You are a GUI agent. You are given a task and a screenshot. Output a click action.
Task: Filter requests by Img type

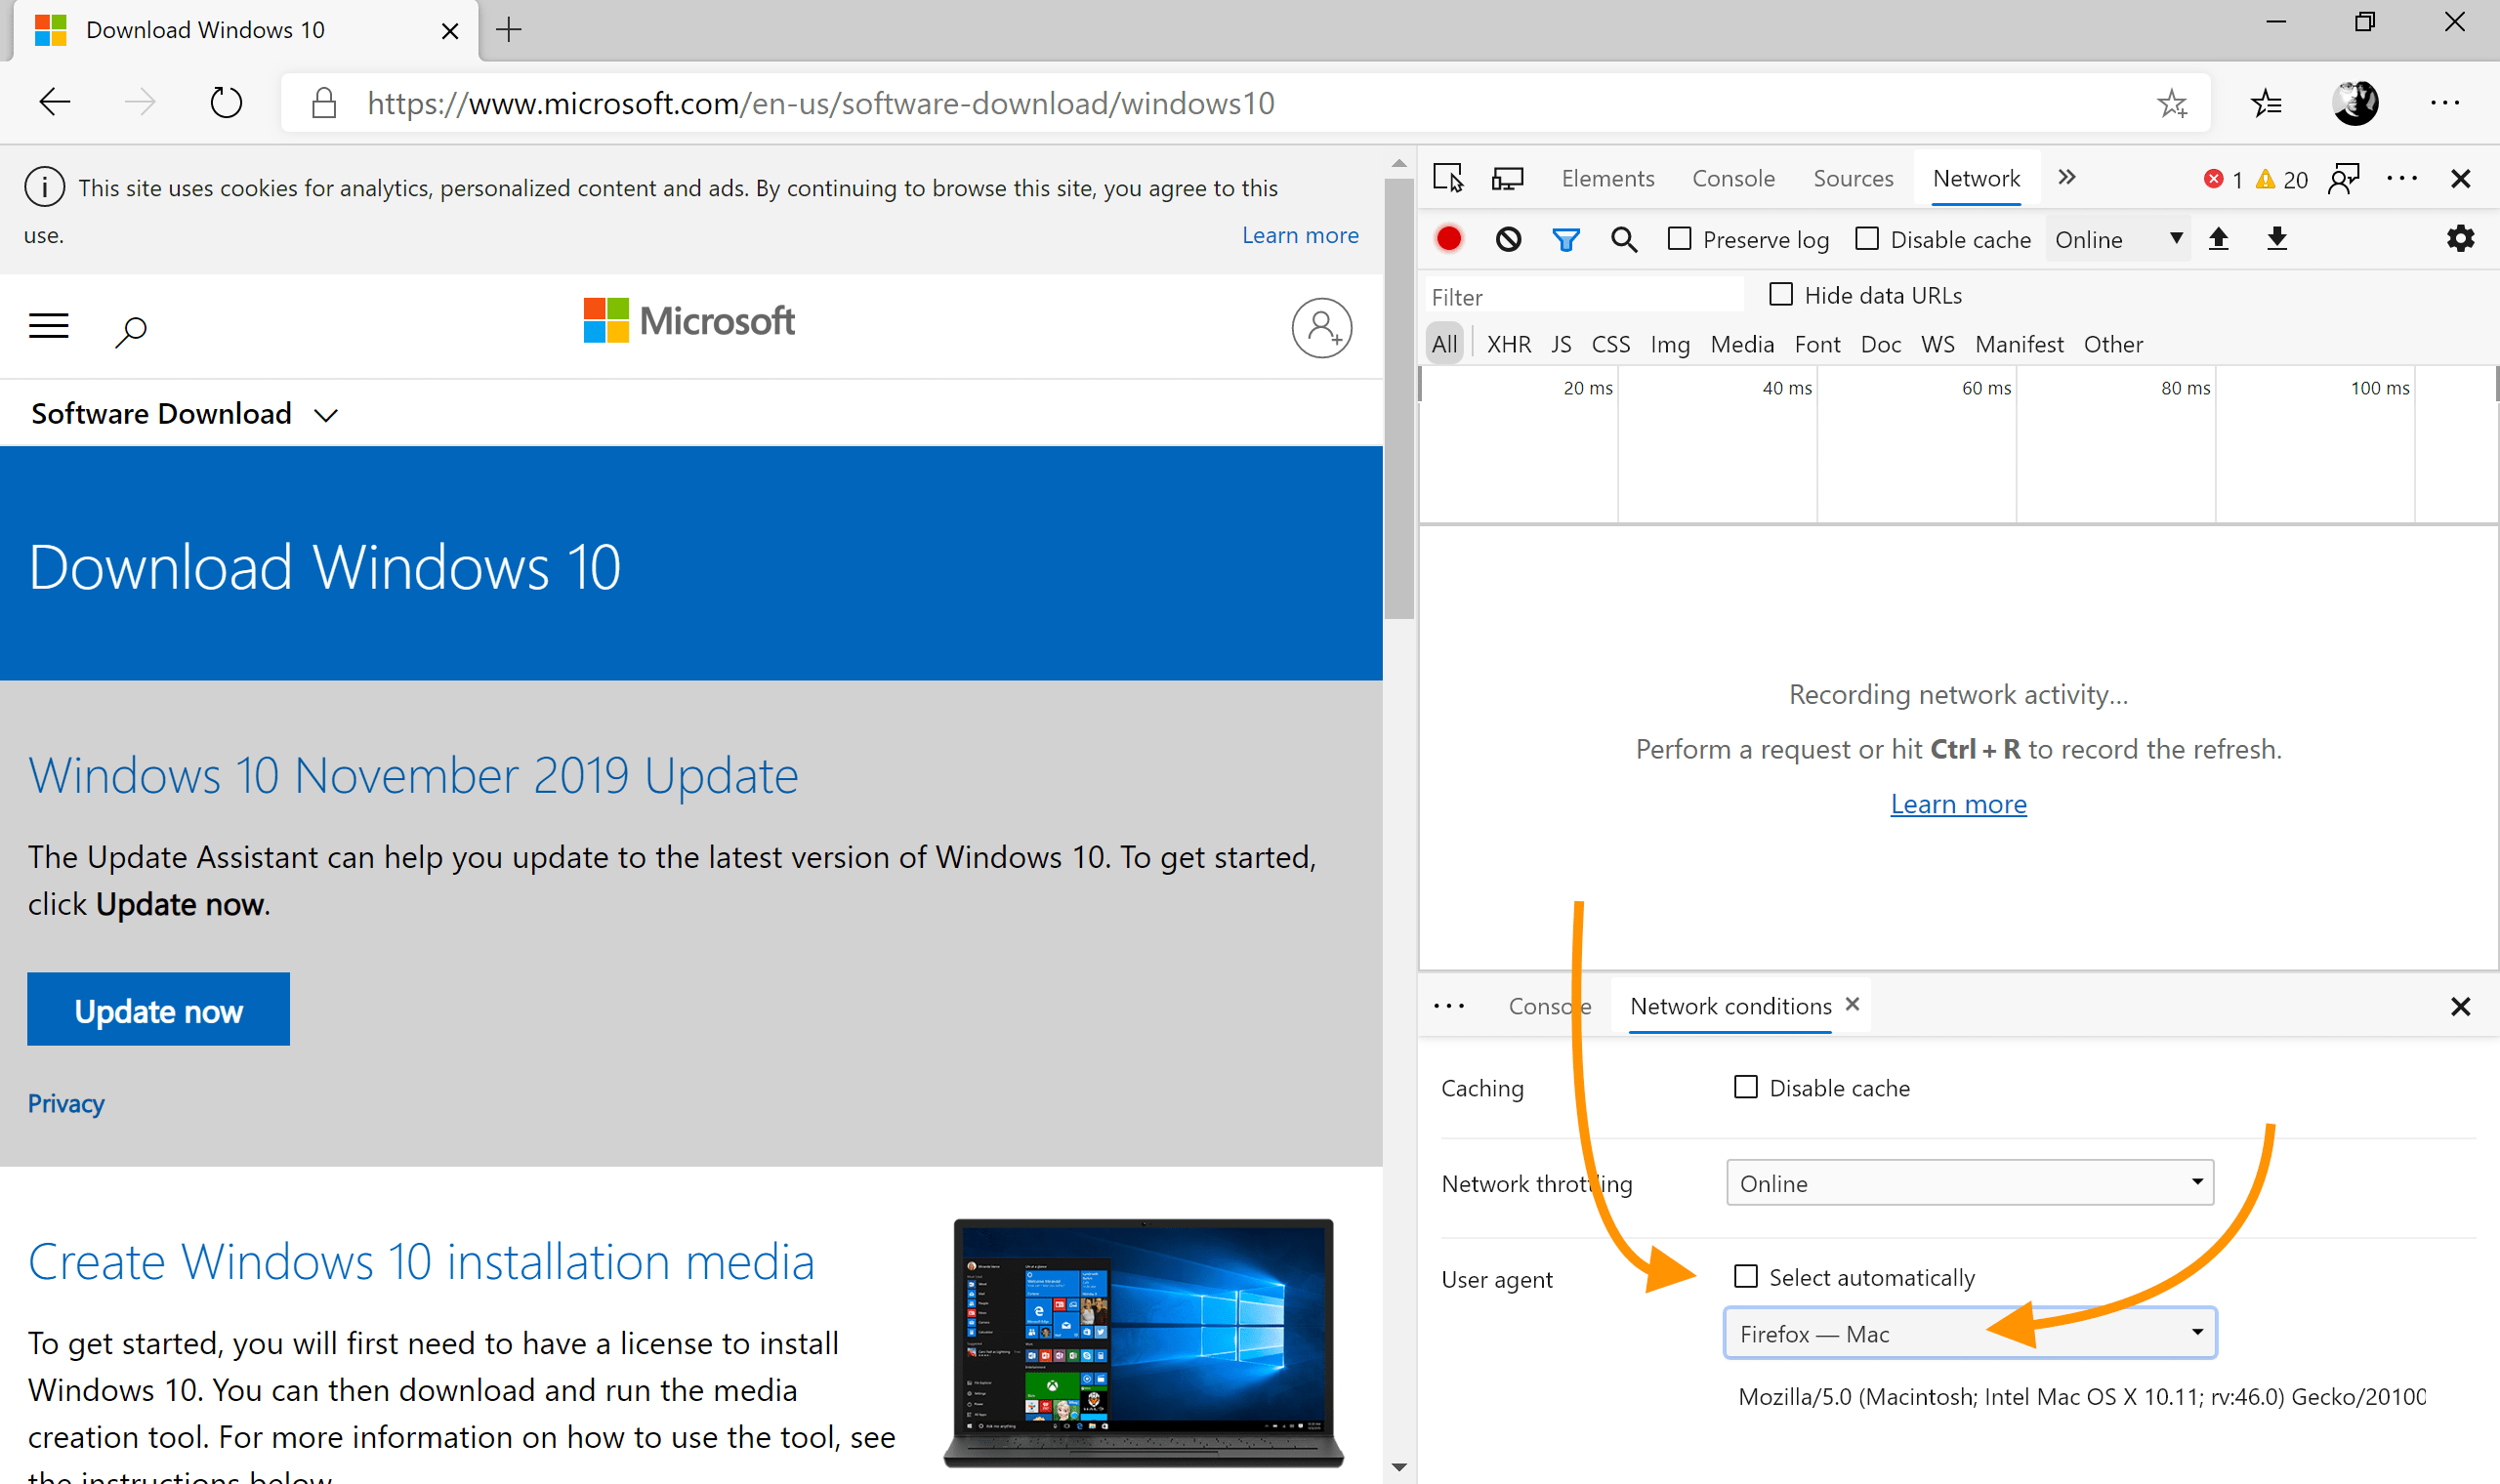click(x=1669, y=344)
